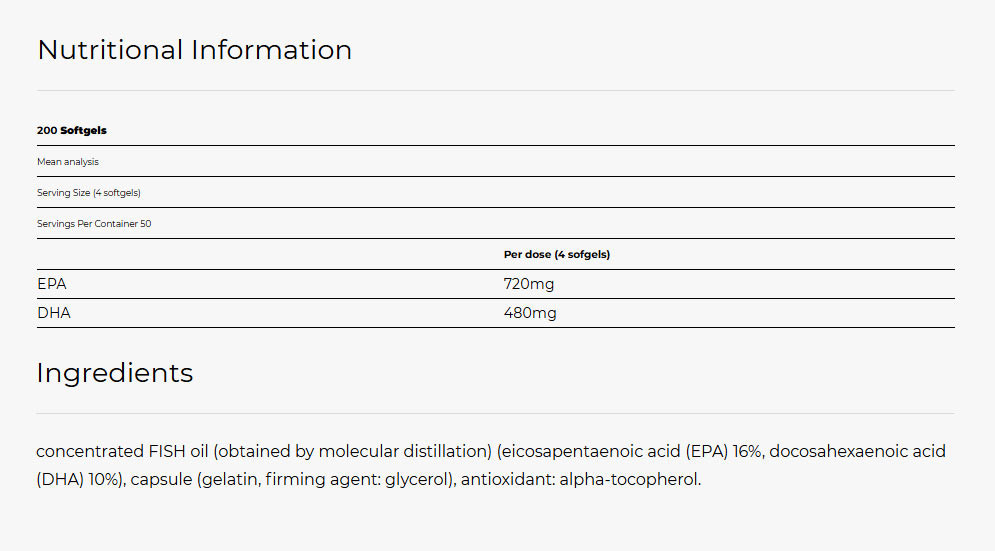Click the 720mg EPA value
The image size is (995, 551).
(x=529, y=284)
